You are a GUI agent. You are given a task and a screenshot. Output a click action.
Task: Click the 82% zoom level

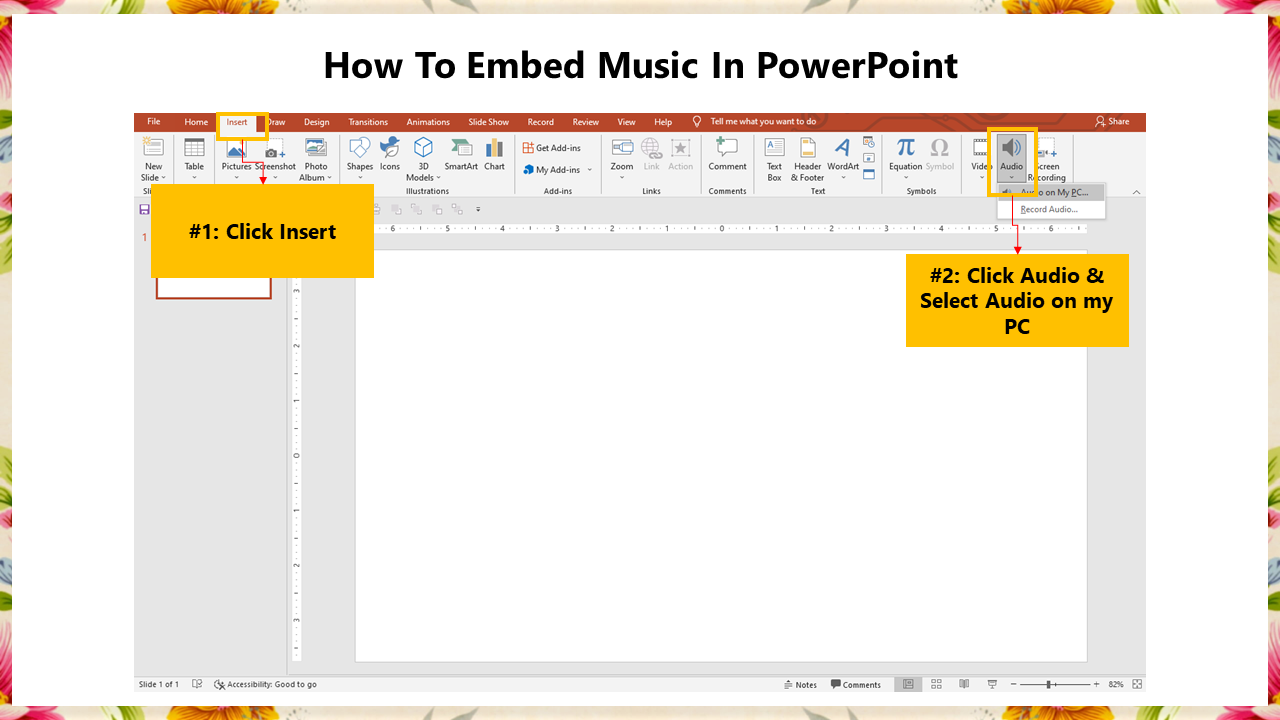[x=1116, y=685]
